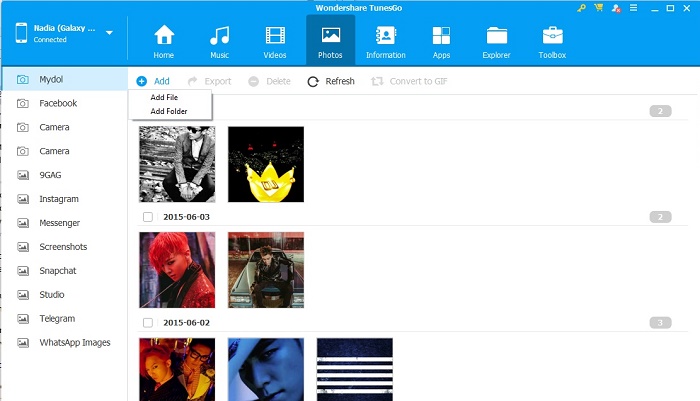Go to the Music section

[x=219, y=40]
